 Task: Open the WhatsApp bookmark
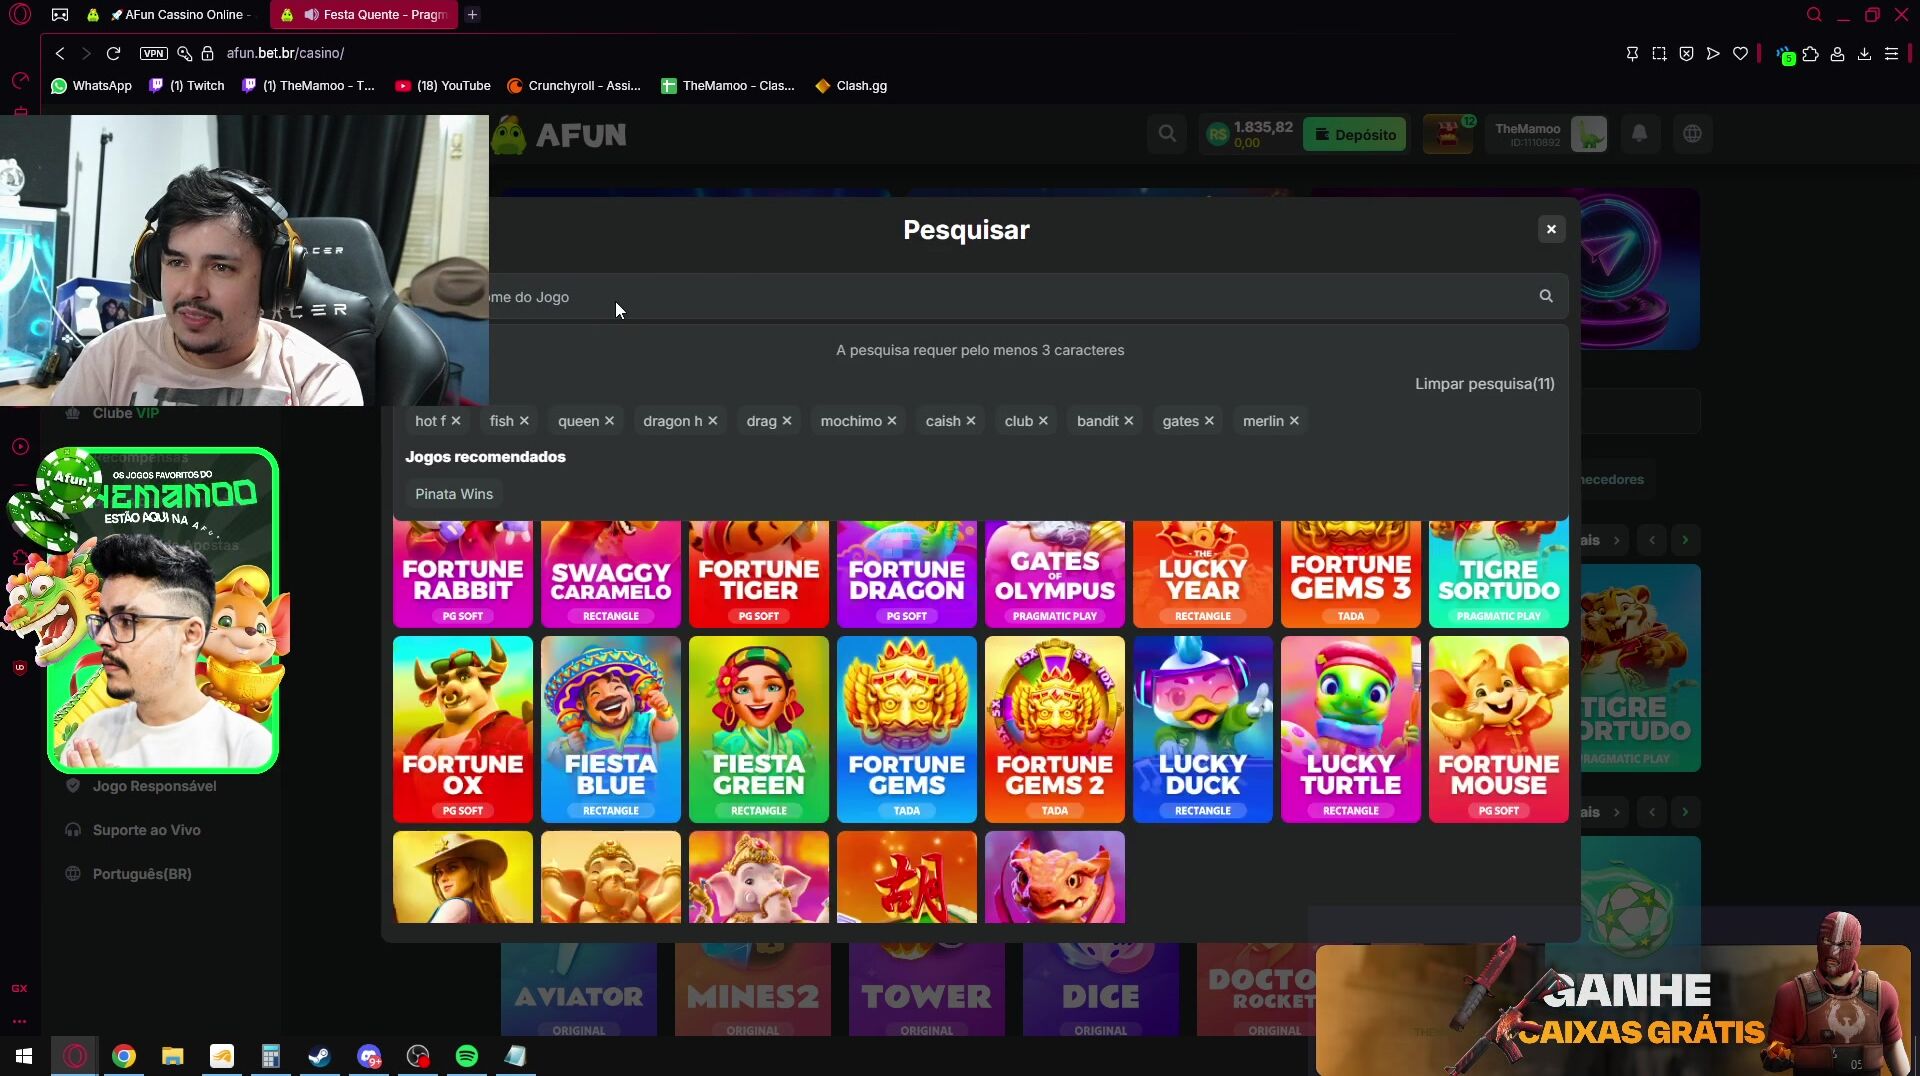(x=92, y=86)
